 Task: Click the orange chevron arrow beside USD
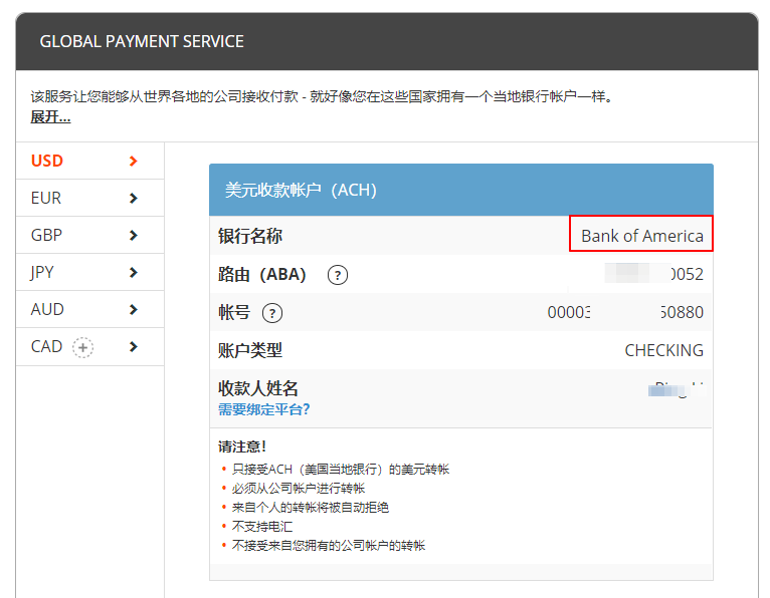[133, 161]
